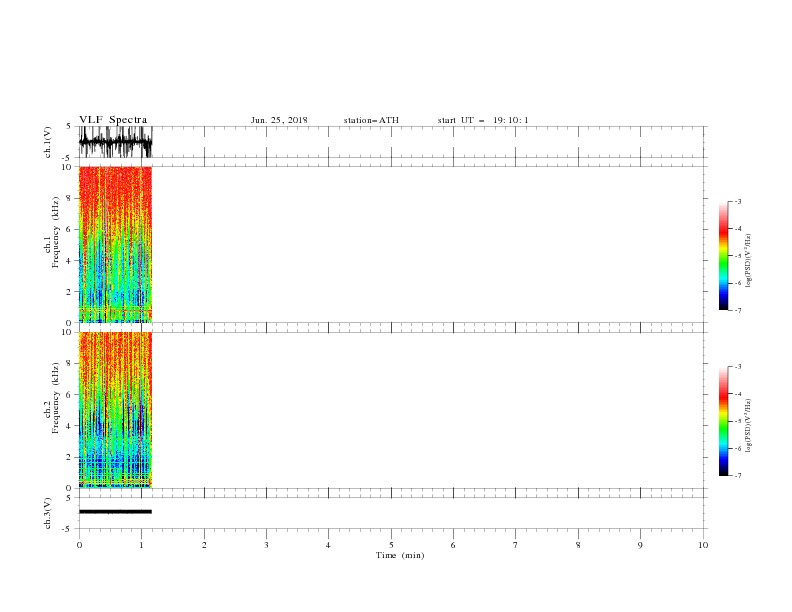792x612 pixels.
Task: Click the "-3" label on upper colorbar
Action: pyautogui.click(x=737, y=201)
